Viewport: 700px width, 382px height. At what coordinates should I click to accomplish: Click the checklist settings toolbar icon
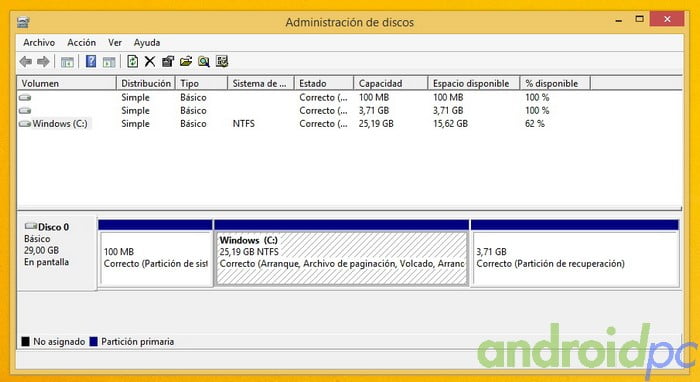[222, 61]
